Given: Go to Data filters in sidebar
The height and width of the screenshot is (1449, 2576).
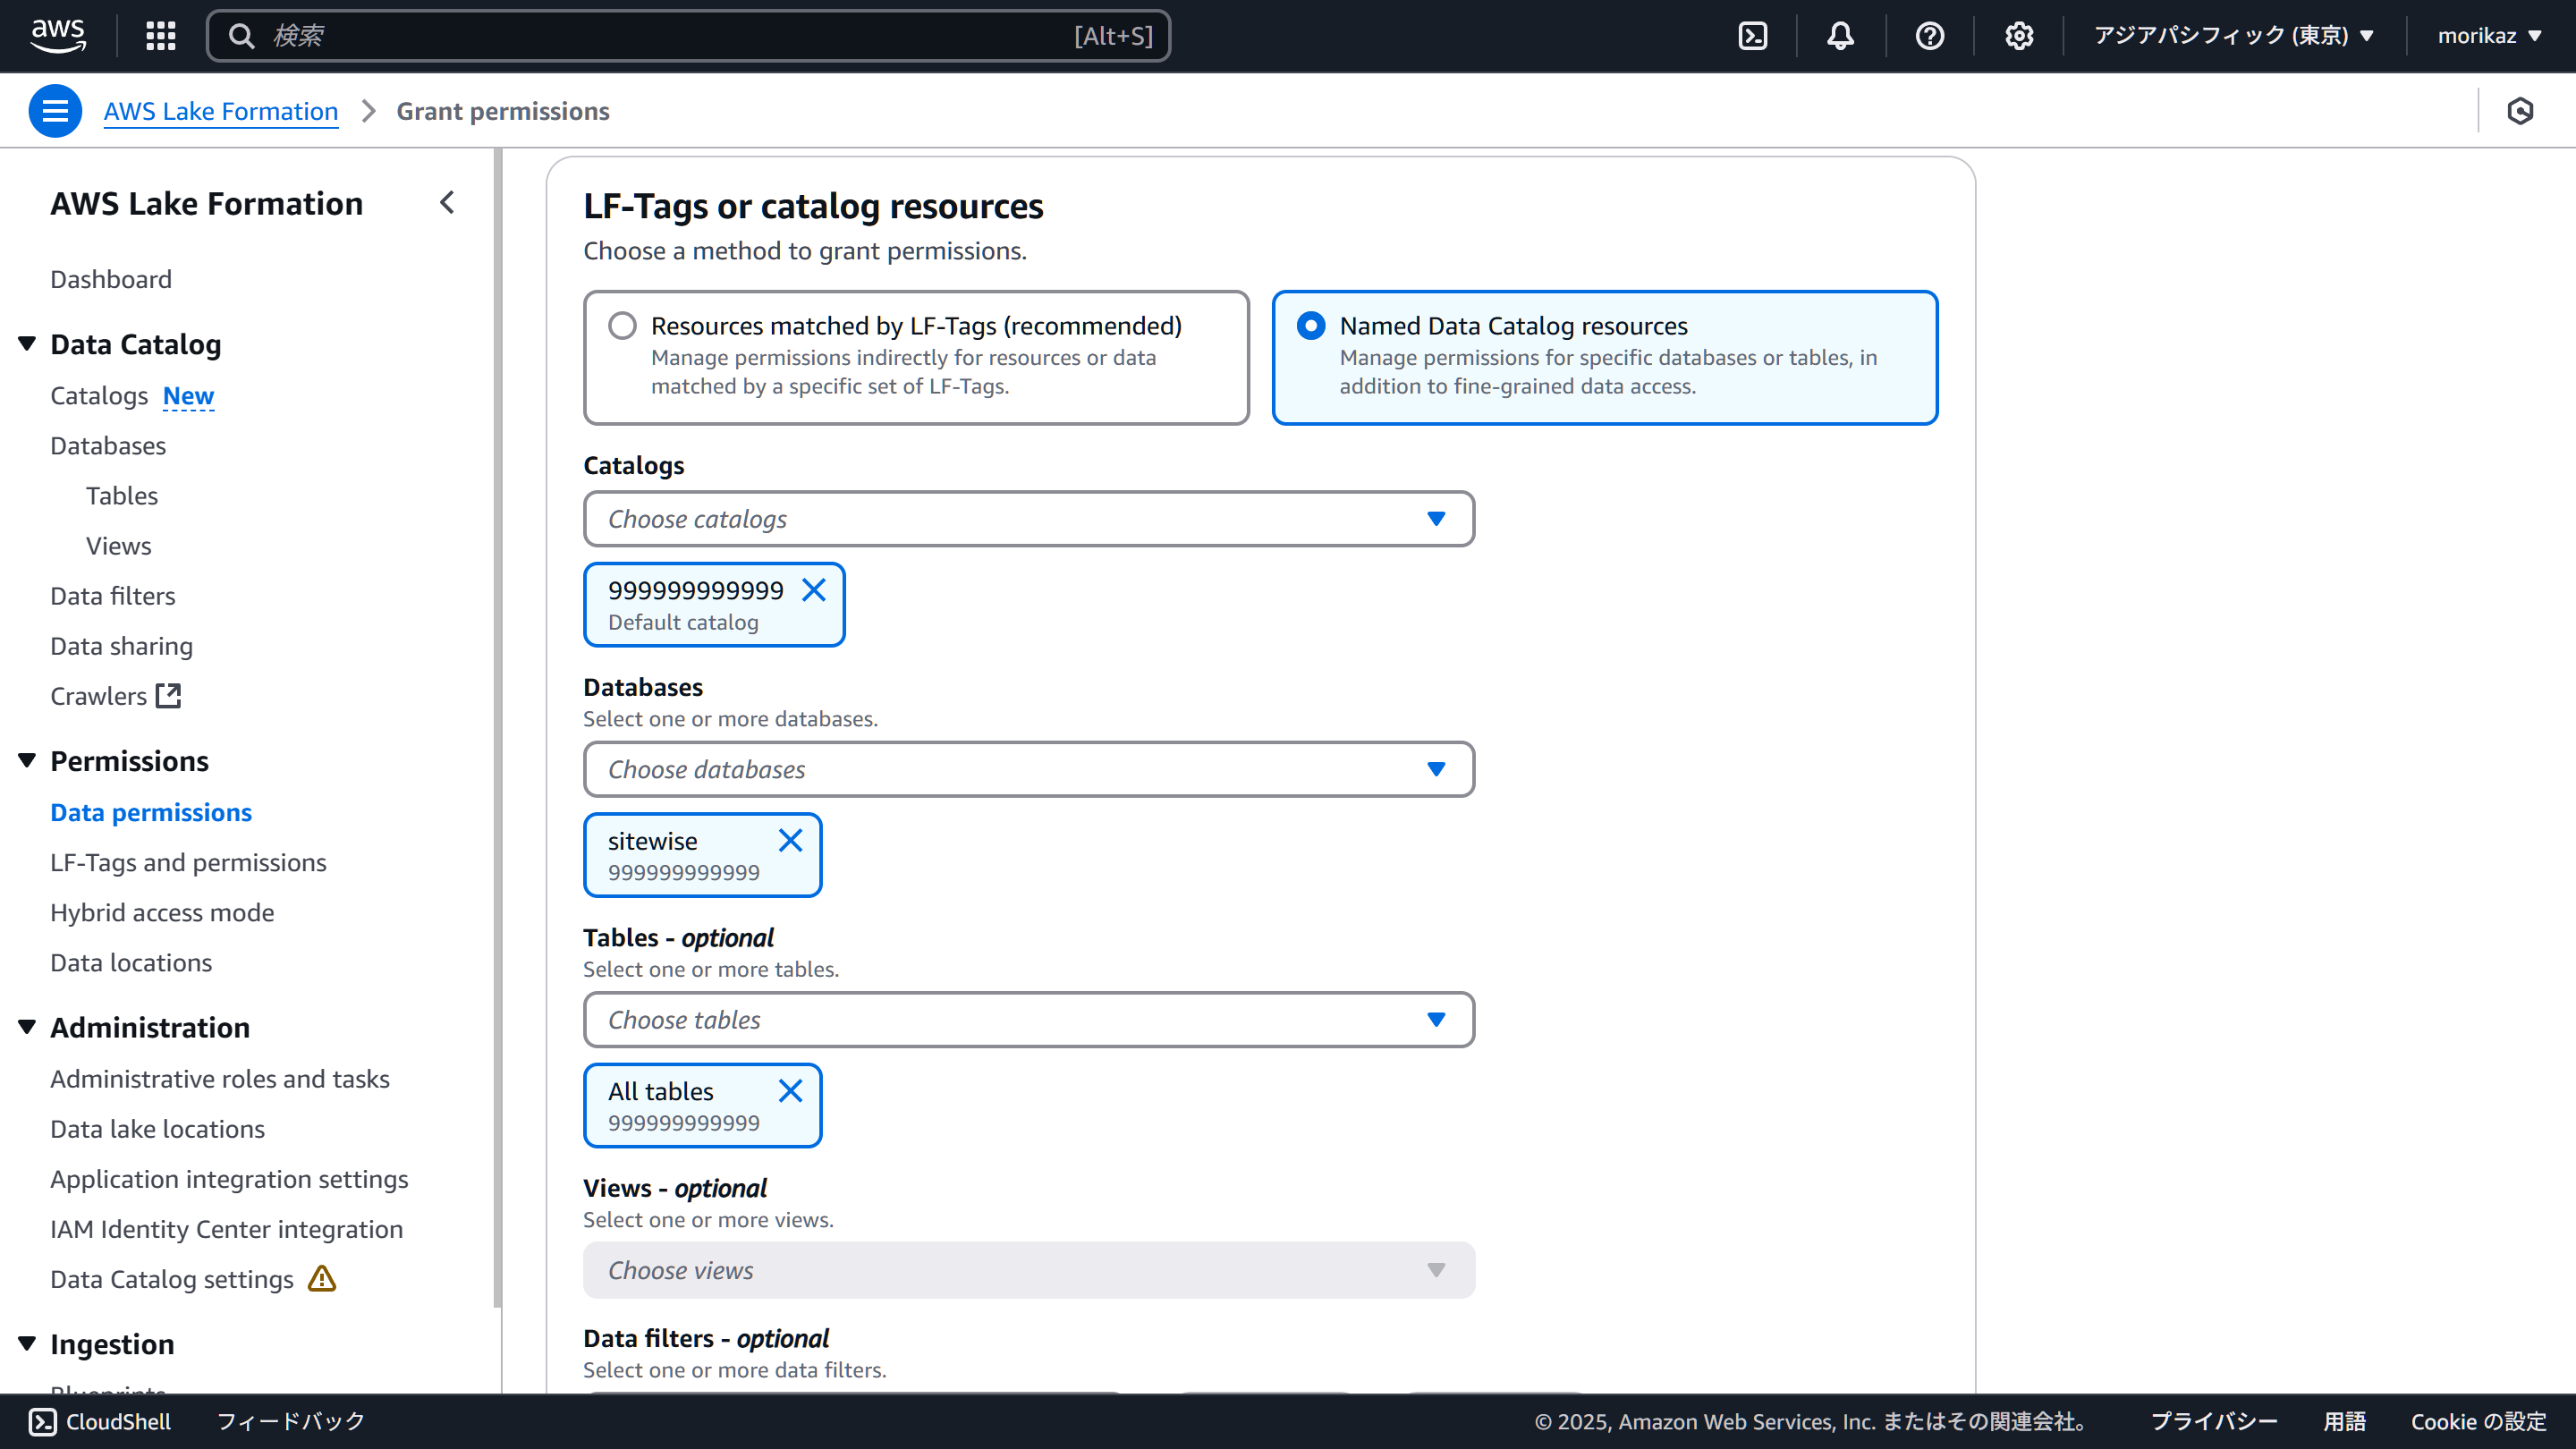Looking at the screenshot, I should coord(112,596).
